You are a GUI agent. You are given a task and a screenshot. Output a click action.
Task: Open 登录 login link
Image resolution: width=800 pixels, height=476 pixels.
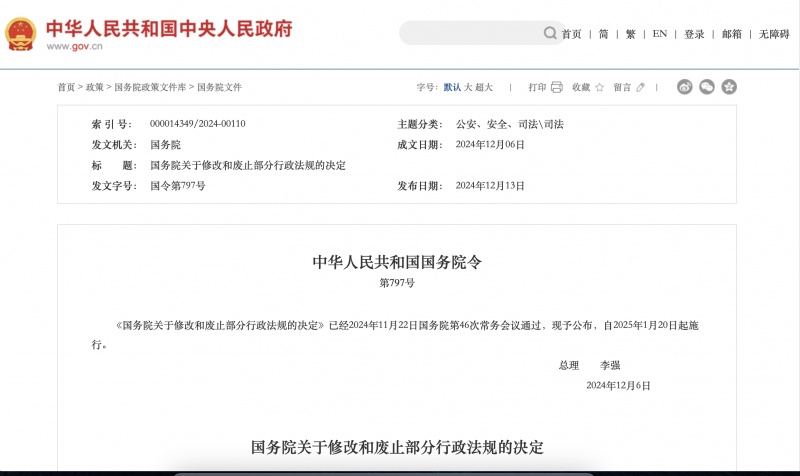tap(694, 34)
